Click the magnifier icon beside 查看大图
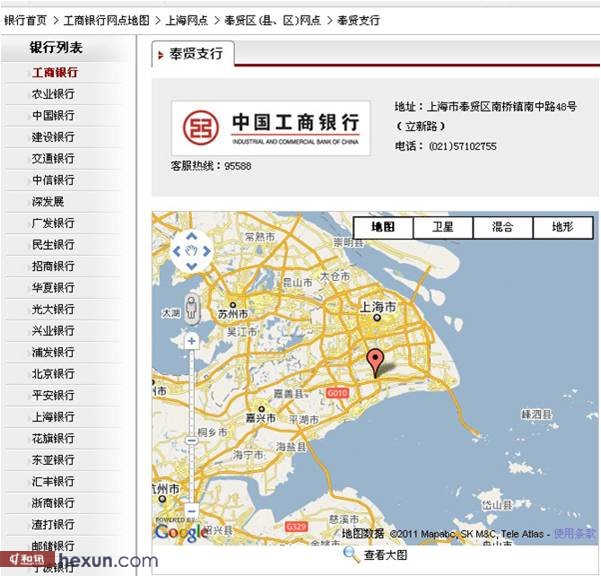 pyautogui.click(x=351, y=554)
